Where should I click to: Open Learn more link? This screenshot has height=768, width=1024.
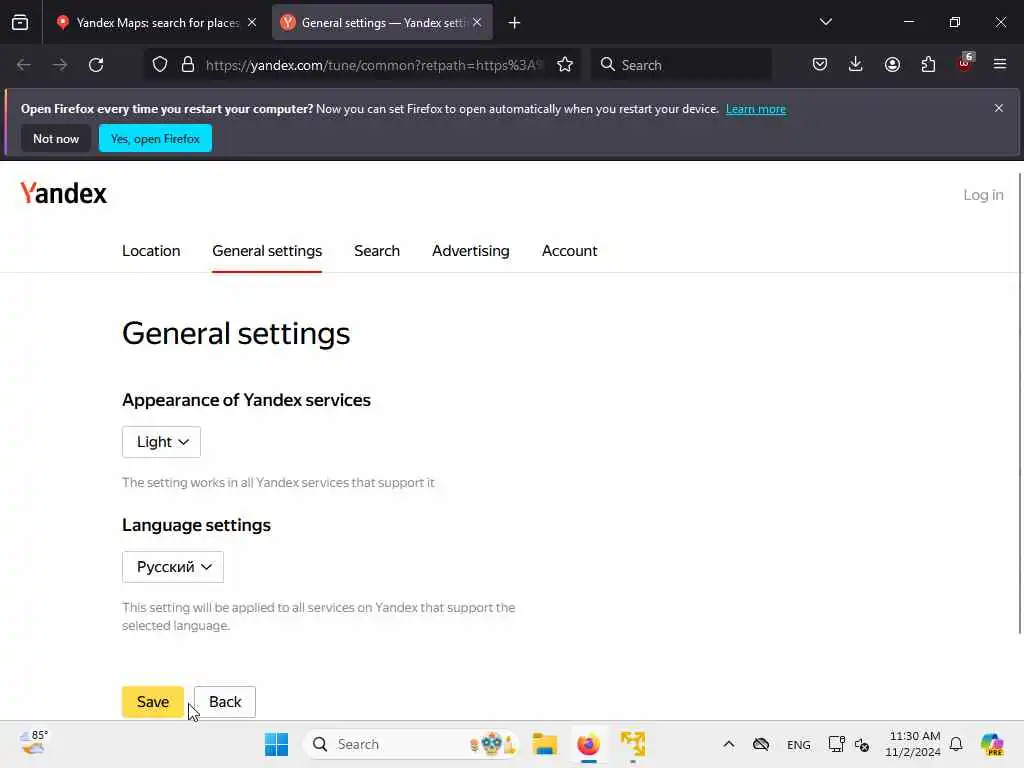pyautogui.click(x=756, y=109)
